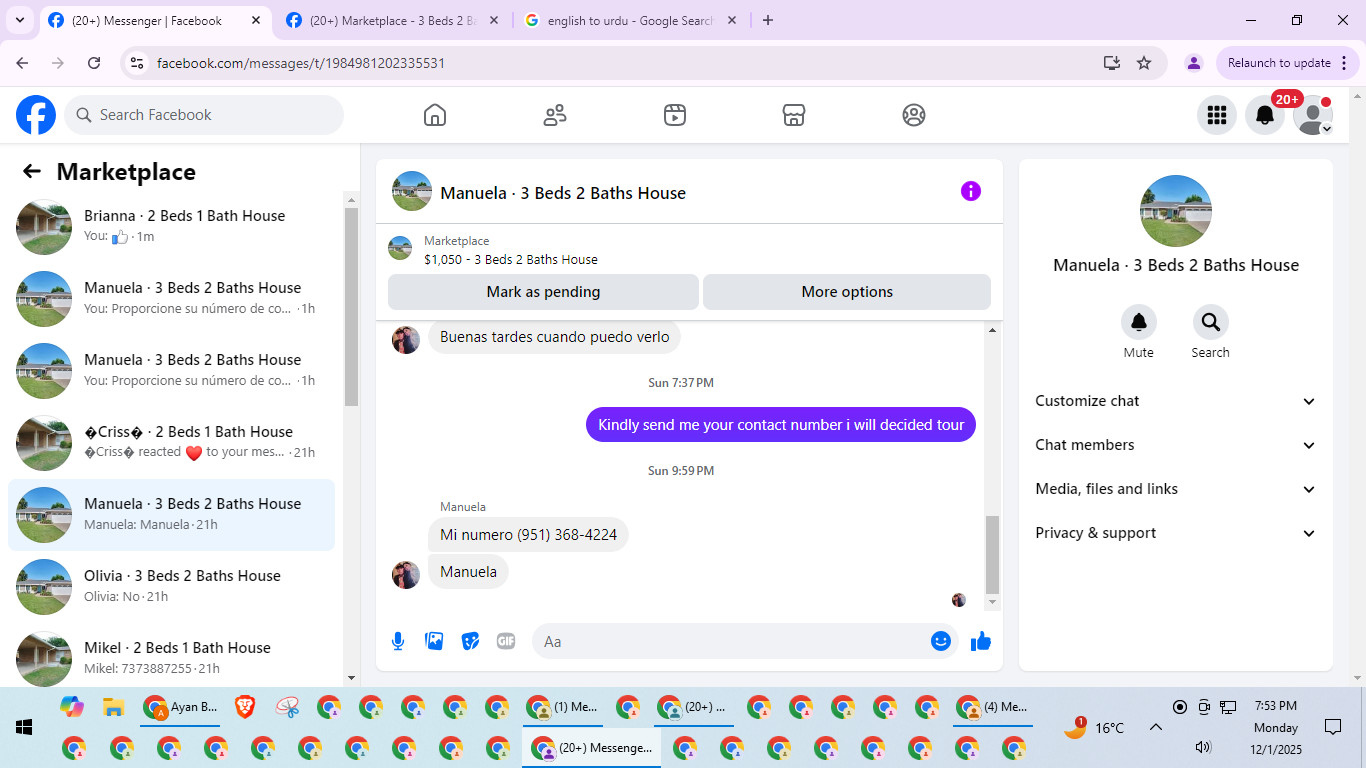Choose a GIF from the GIF icon
Screen dimensions: 1366x768
pos(506,641)
